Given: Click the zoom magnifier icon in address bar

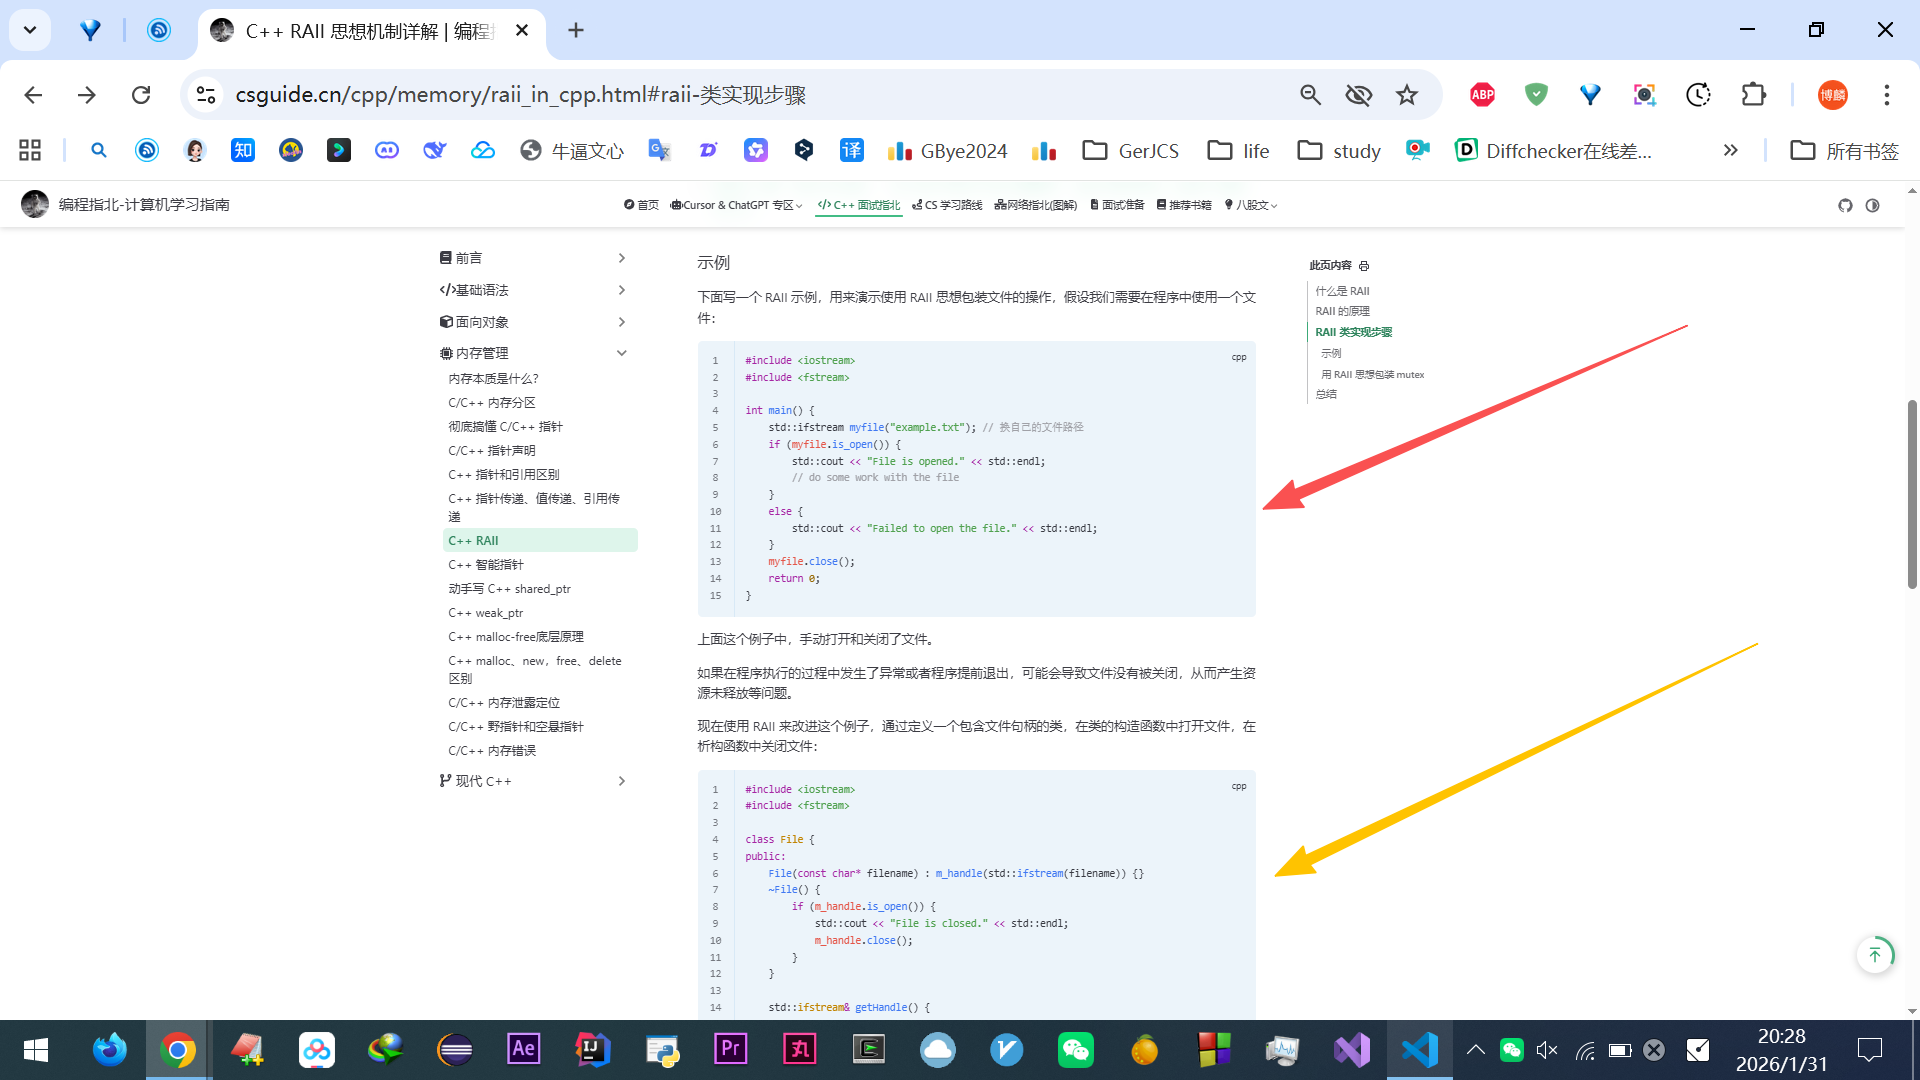Looking at the screenshot, I should pyautogui.click(x=1310, y=95).
